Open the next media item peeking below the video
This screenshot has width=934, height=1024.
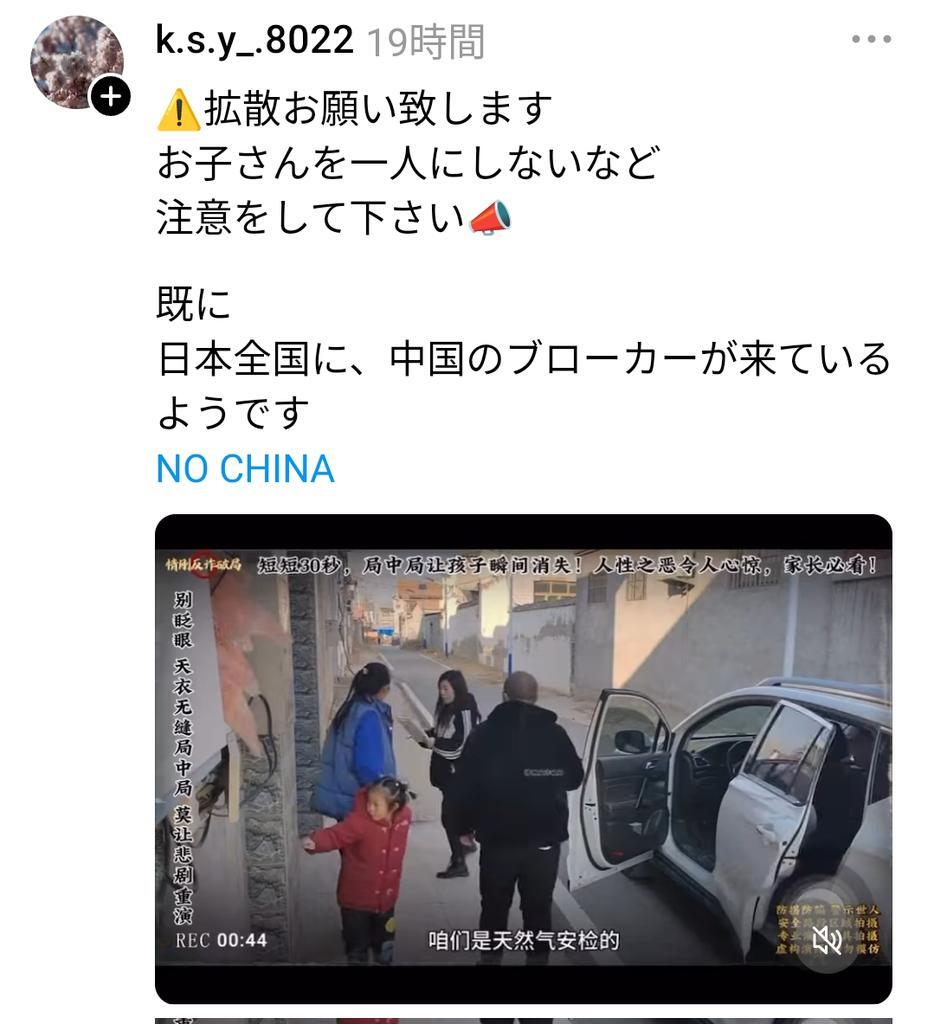(x=523, y=1020)
